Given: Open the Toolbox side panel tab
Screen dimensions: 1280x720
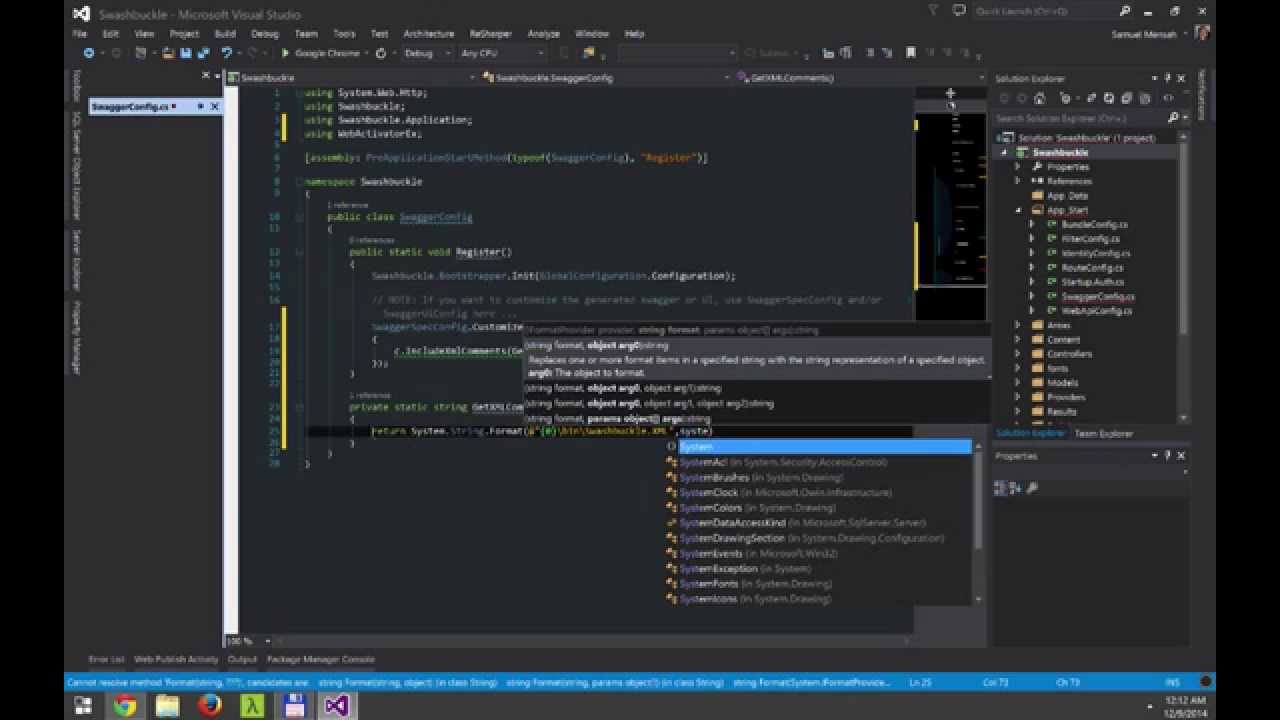Looking at the screenshot, I should tap(76, 86).
